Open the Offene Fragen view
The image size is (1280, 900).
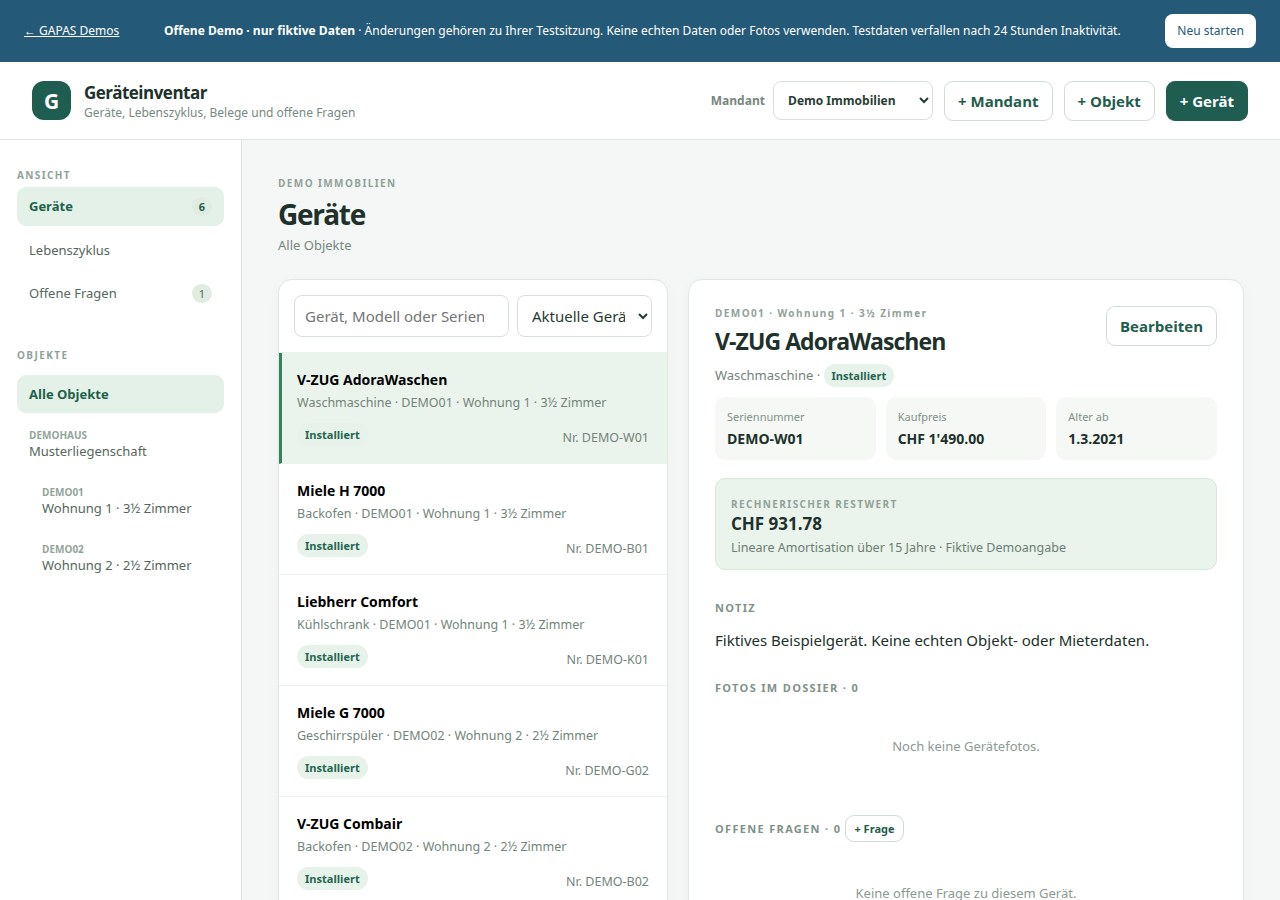pos(120,294)
